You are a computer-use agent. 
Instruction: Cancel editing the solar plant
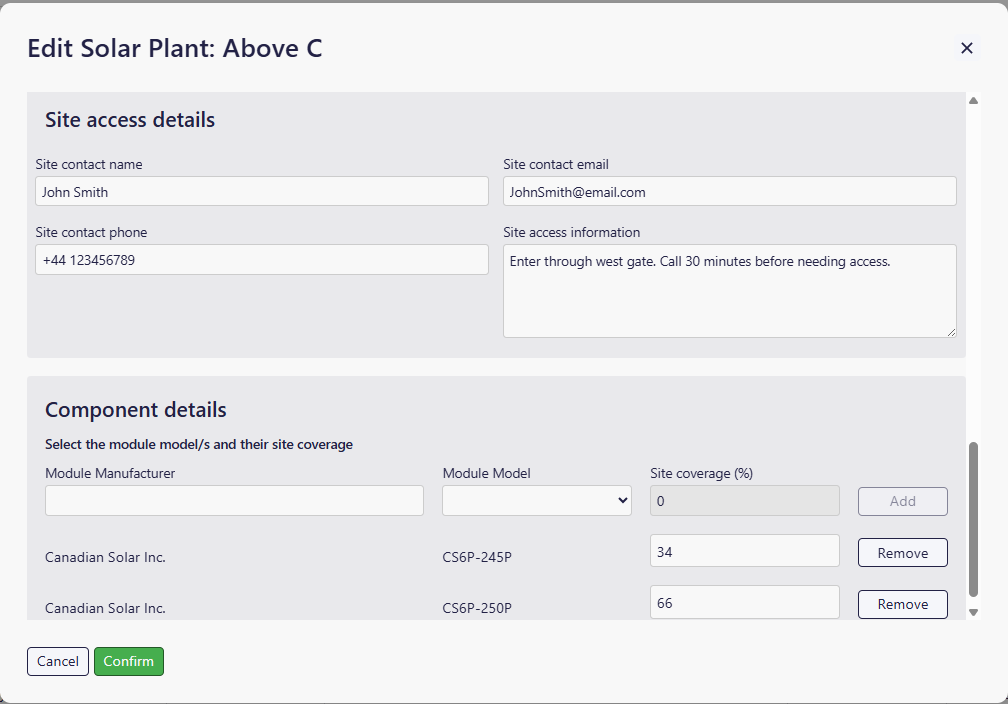[58, 661]
